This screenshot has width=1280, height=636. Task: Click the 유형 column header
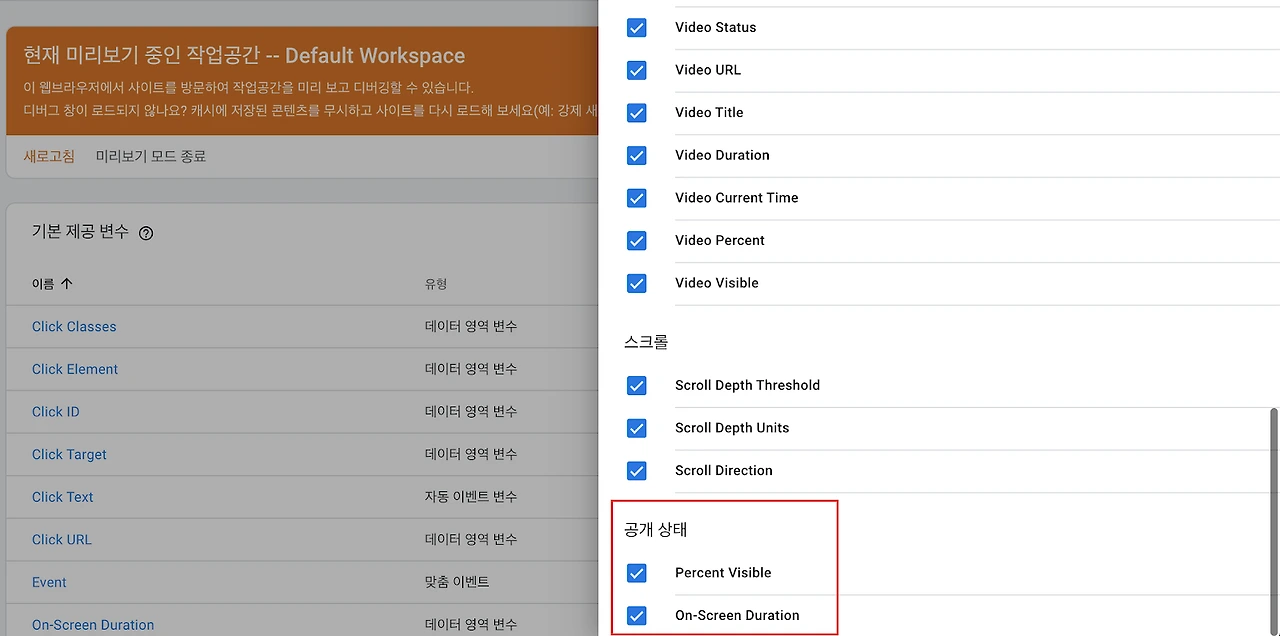tap(436, 284)
